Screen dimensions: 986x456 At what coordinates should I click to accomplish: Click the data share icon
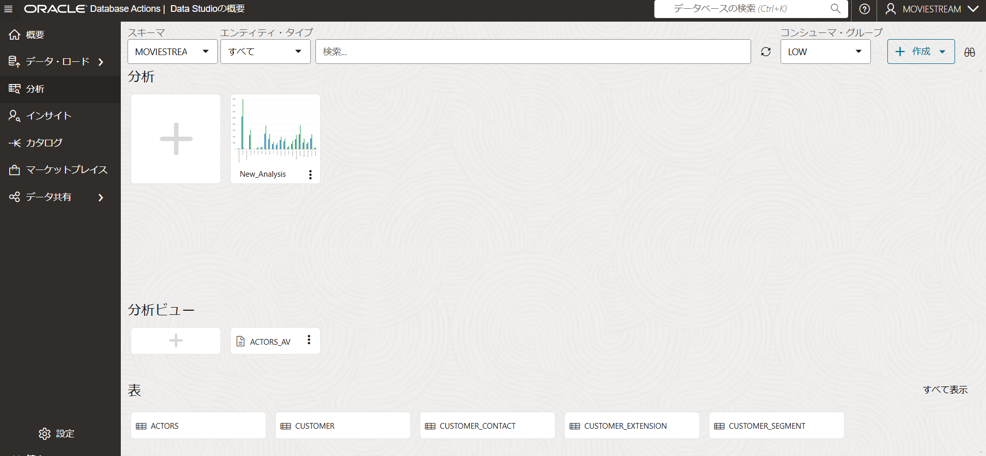point(14,197)
